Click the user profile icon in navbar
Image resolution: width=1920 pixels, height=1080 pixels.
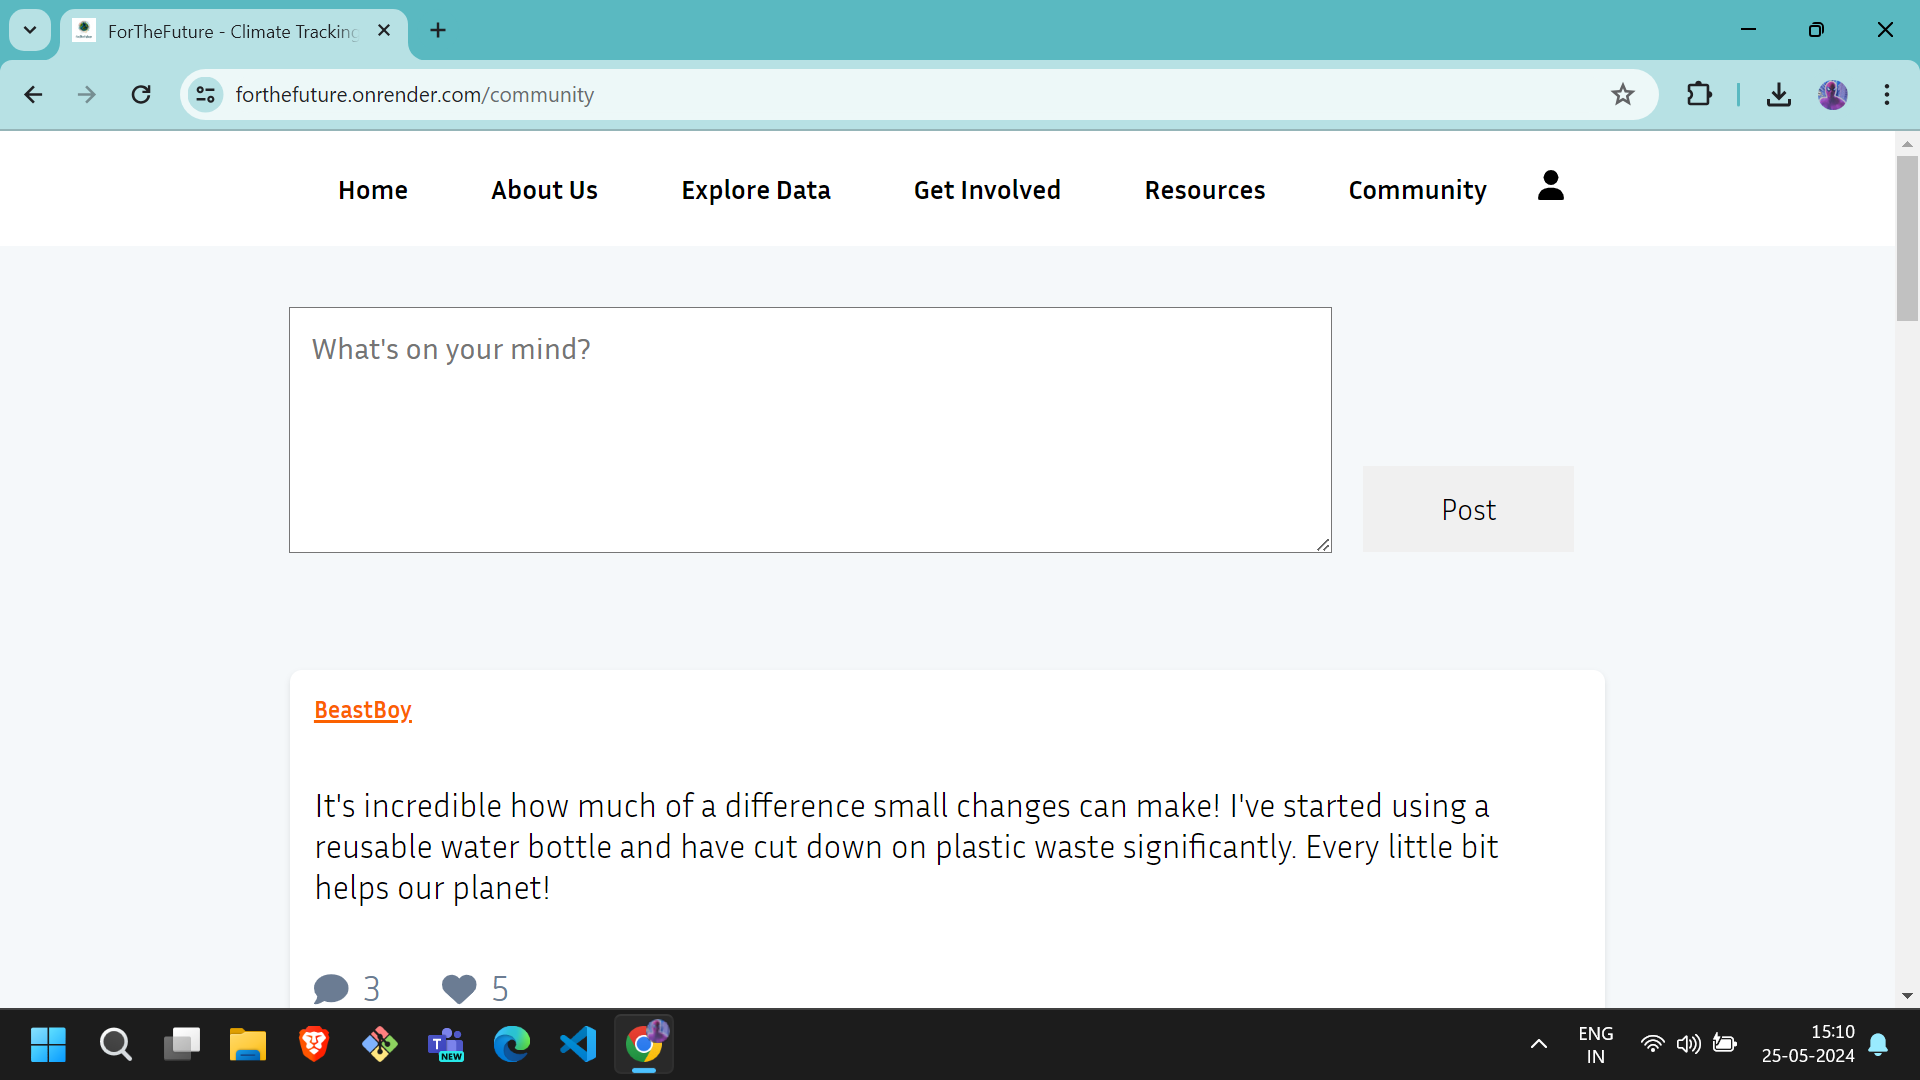coord(1550,186)
